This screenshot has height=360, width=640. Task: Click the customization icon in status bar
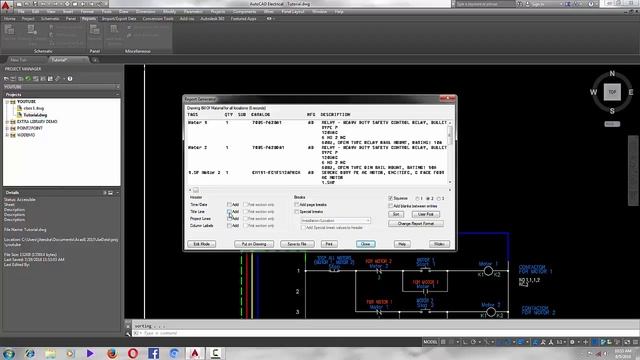click(x=636, y=342)
